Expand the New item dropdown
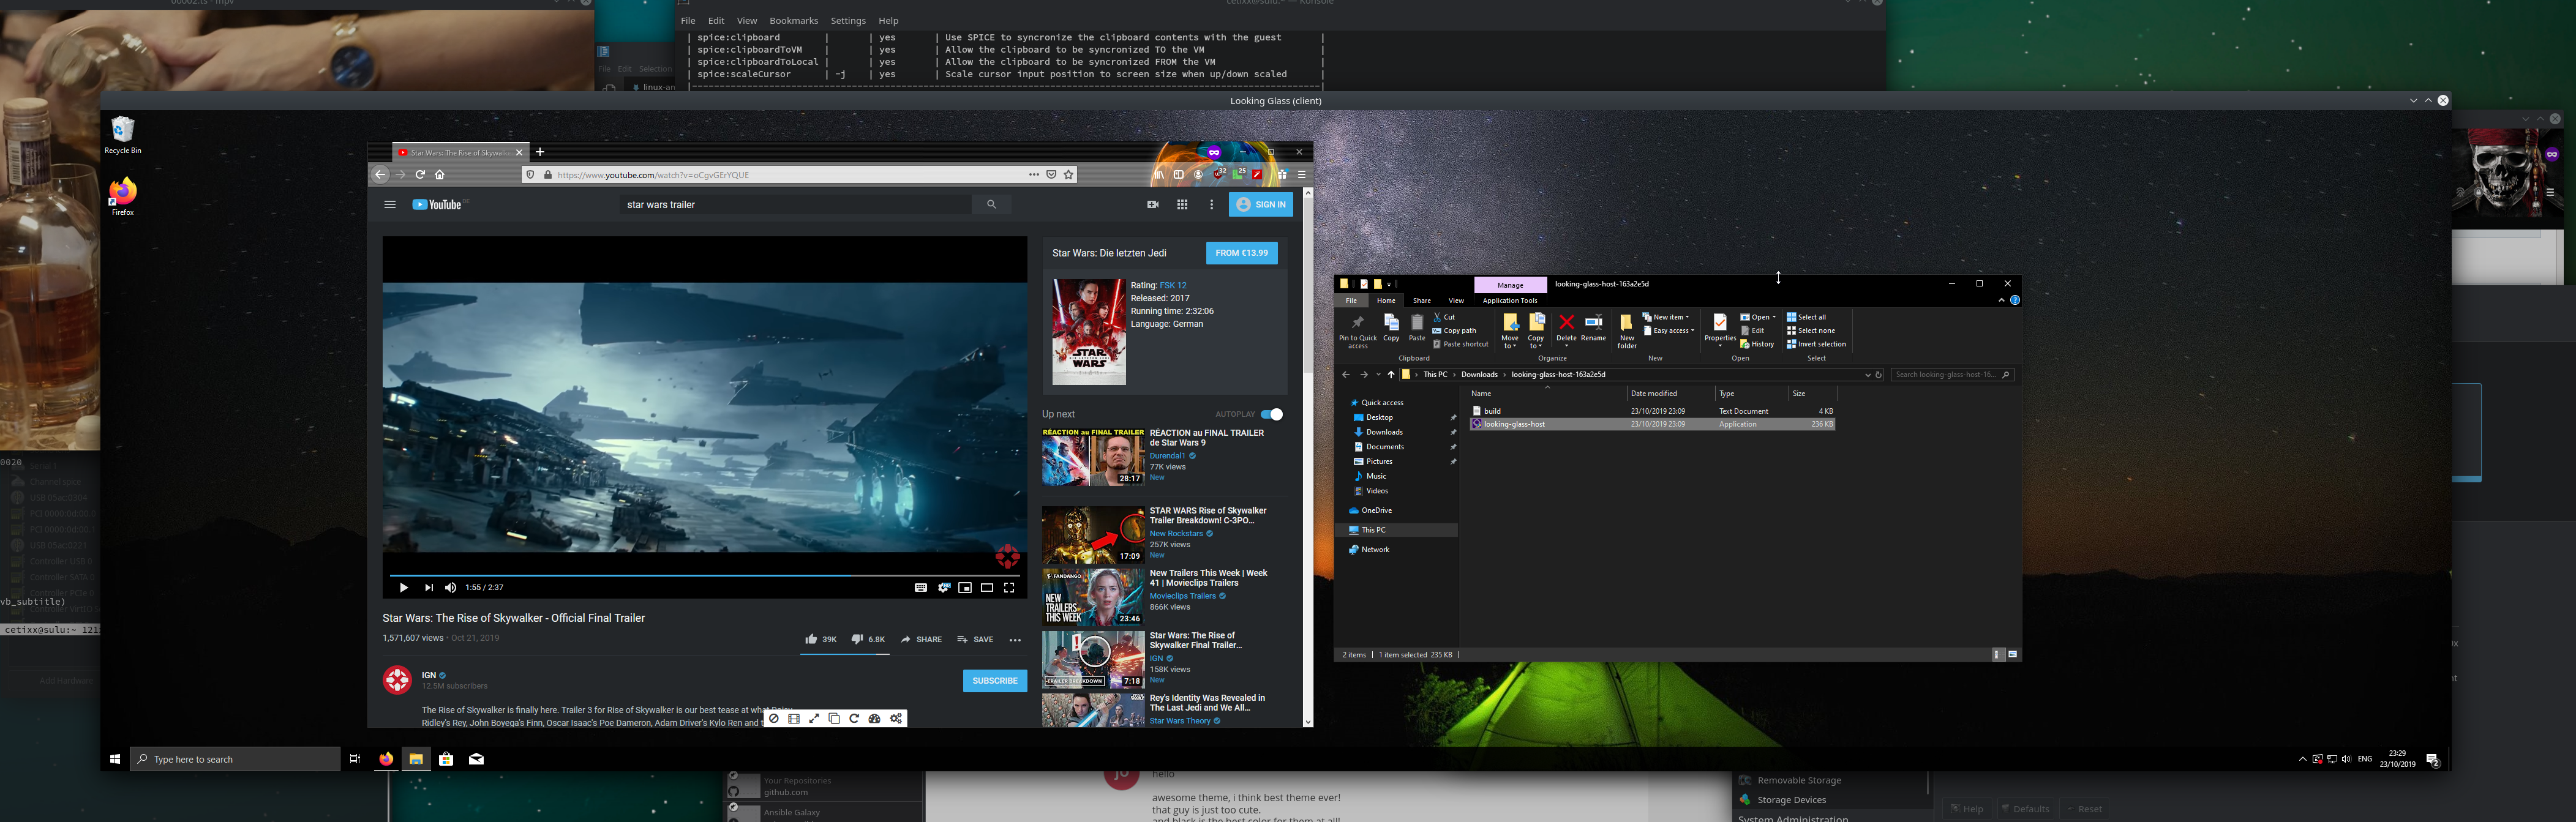 pyautogui.click(x=1666, y=317)
